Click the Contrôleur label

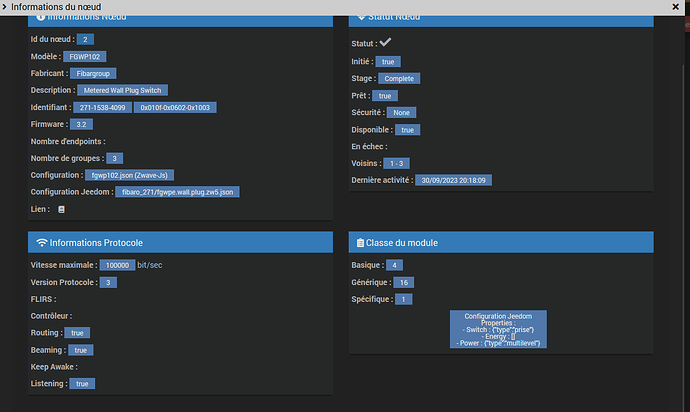point(51,316)
